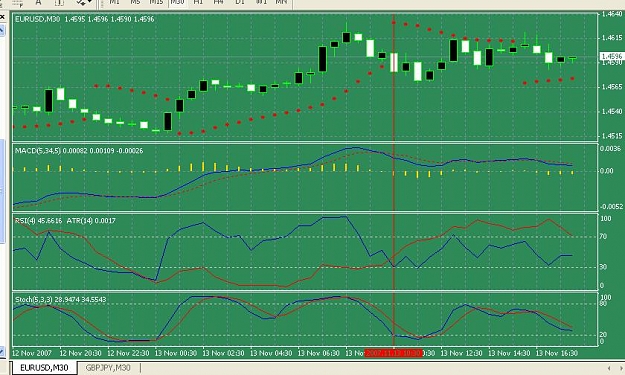Select the H1 timeframe button

[198, 2]
